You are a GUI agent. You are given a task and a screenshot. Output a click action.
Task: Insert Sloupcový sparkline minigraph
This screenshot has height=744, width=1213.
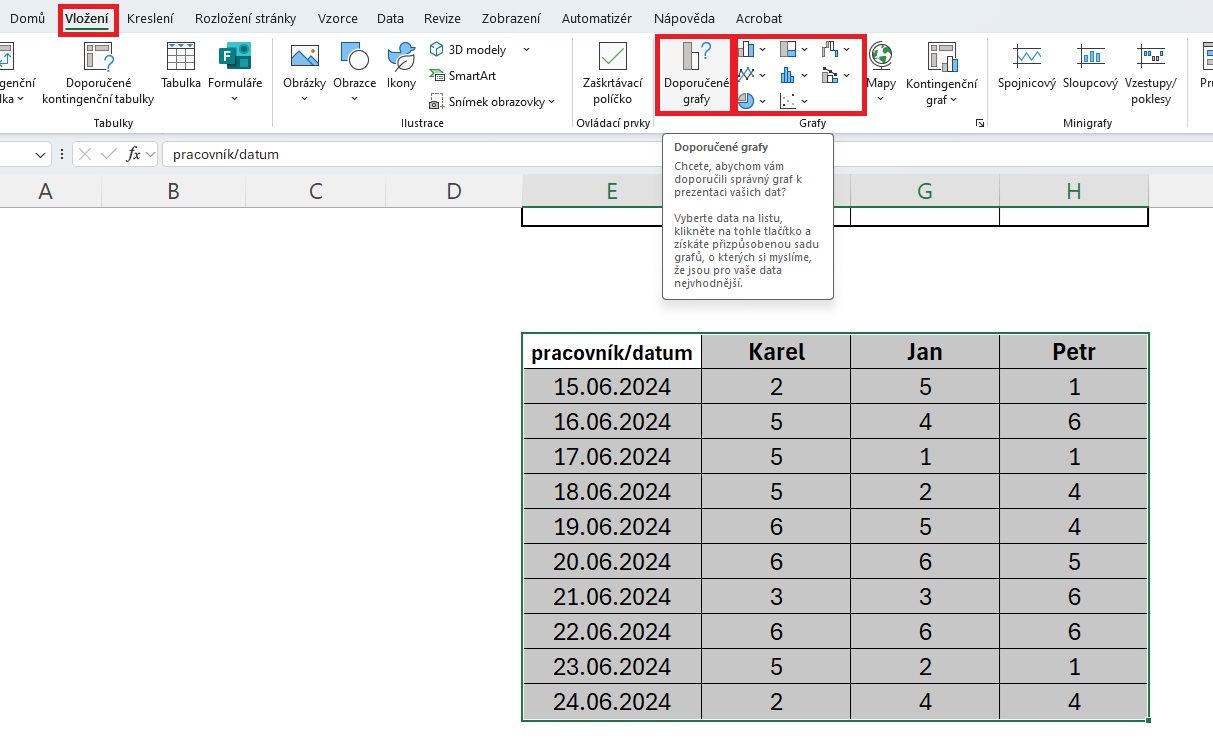tap(1090, 66)
